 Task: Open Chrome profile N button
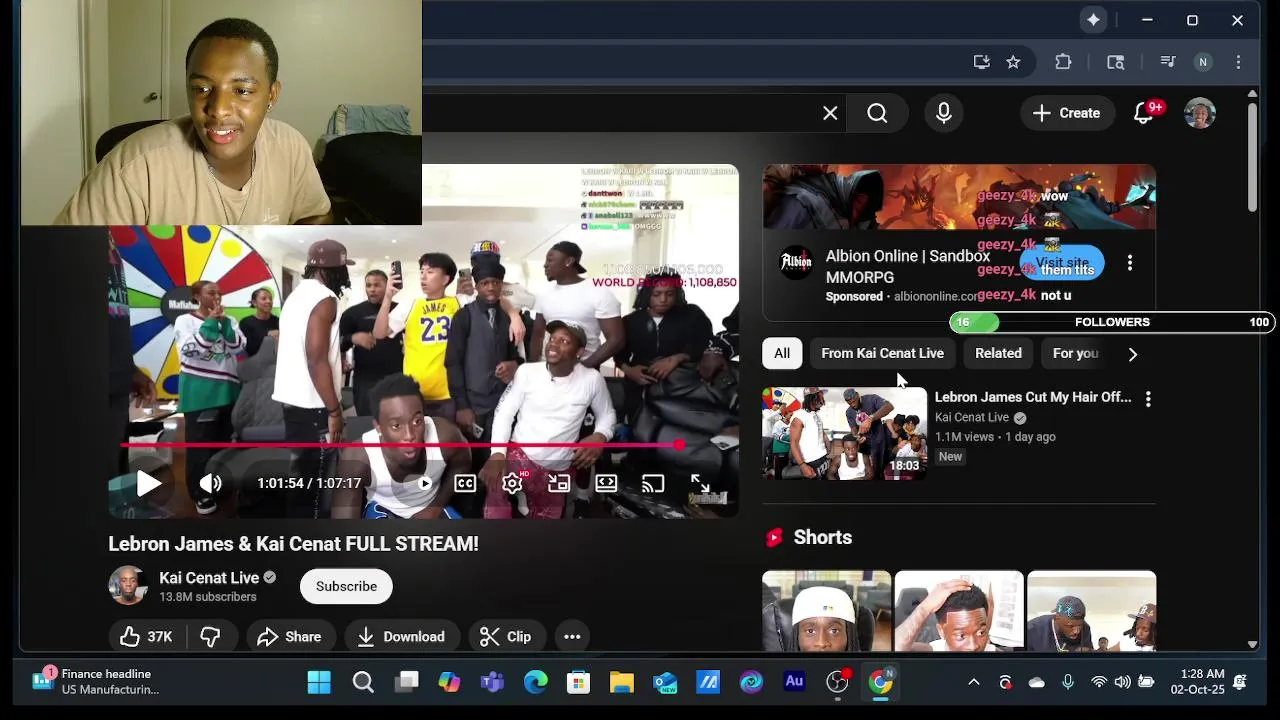click(1203, 62)
